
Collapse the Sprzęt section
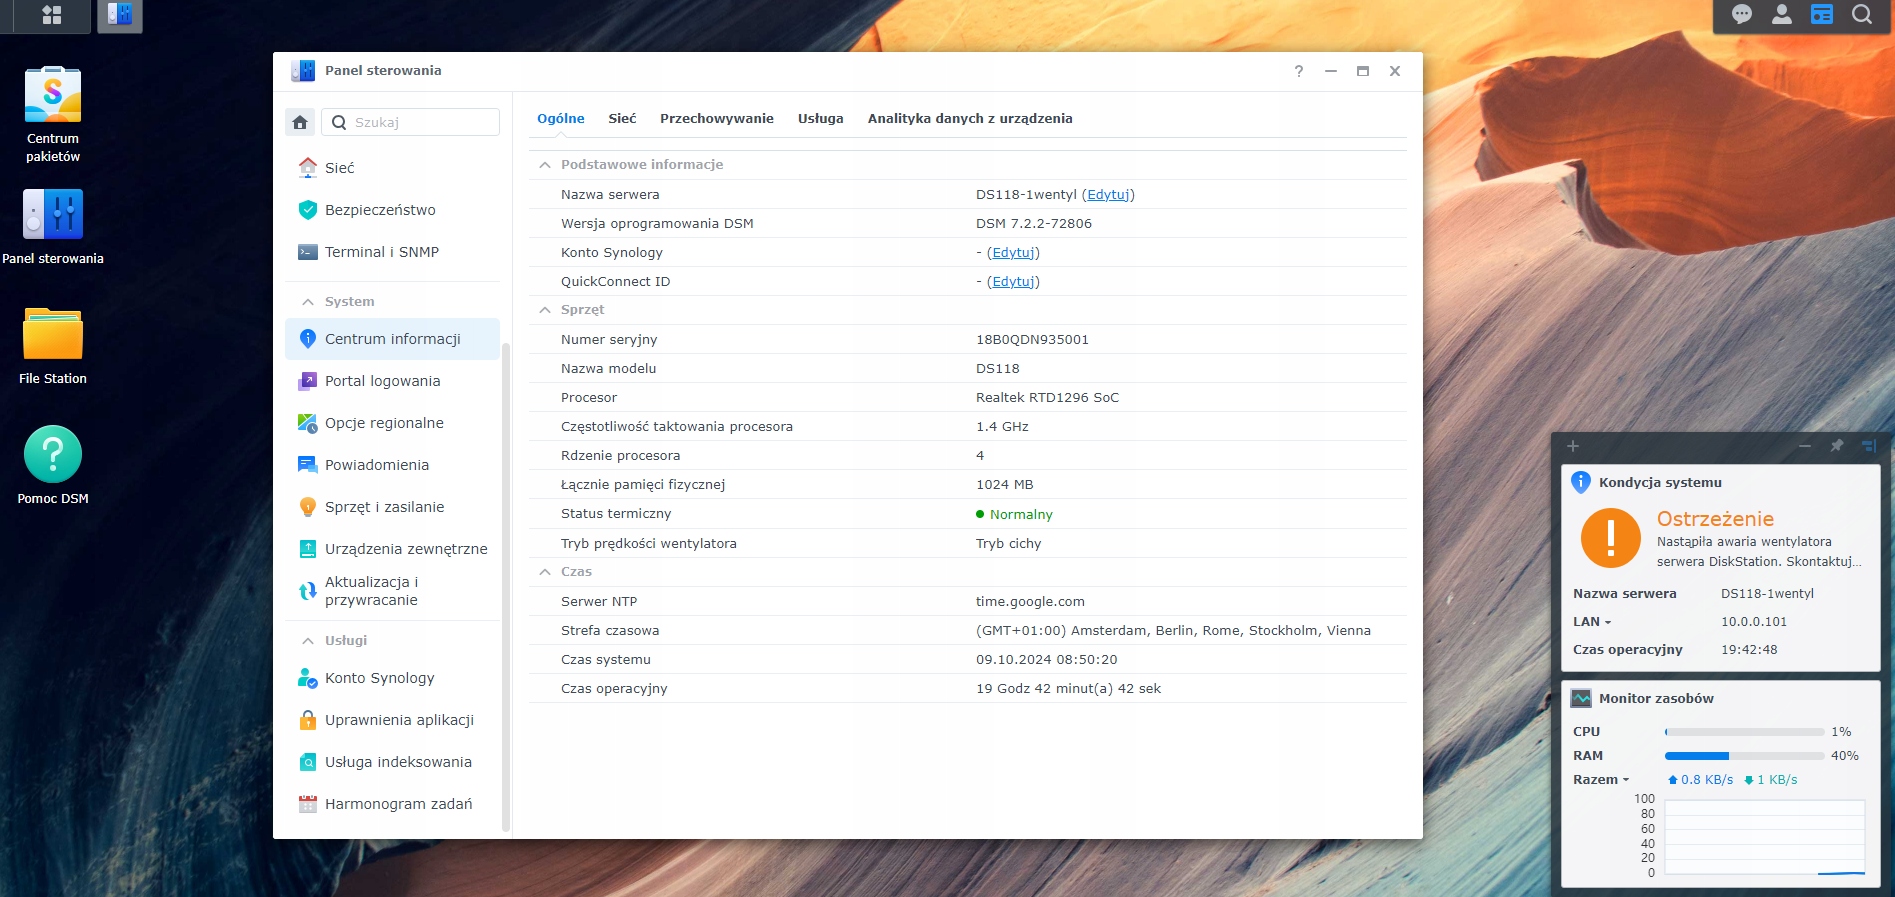click(545, 310)
